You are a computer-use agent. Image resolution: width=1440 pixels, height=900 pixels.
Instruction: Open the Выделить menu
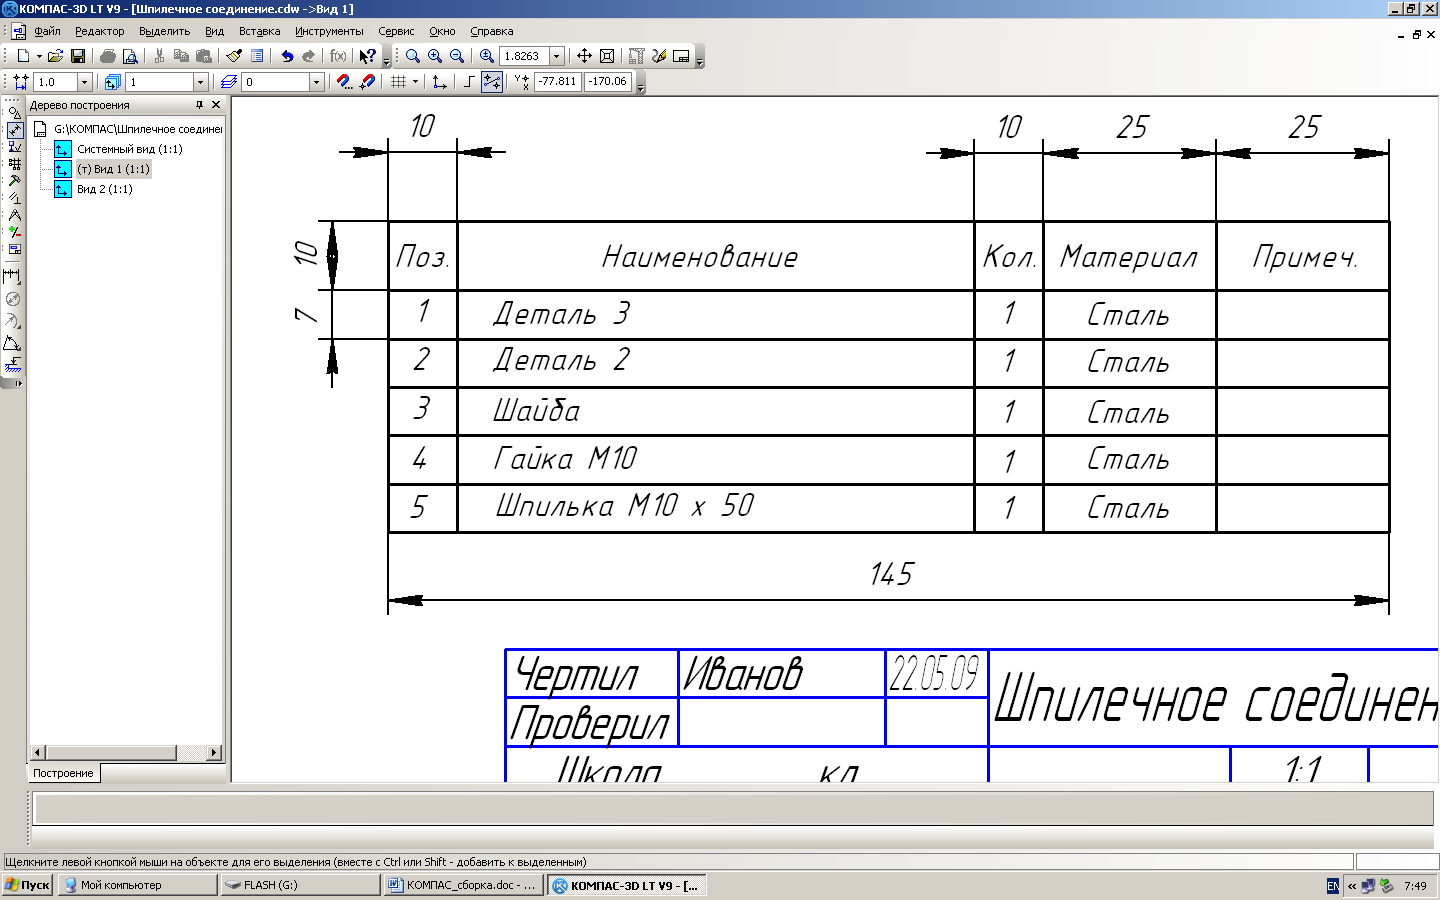tap(164, 31)
